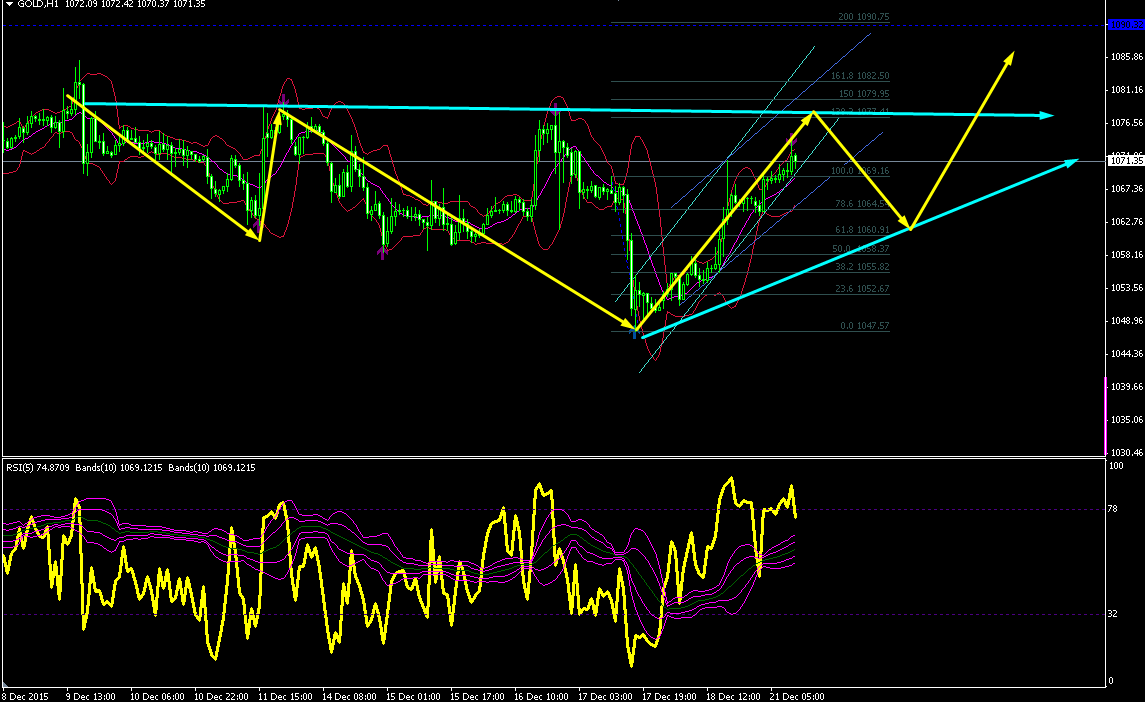Click the 15 Dec 17:00 time label
1145x702 pixels.
pos(478,697)
